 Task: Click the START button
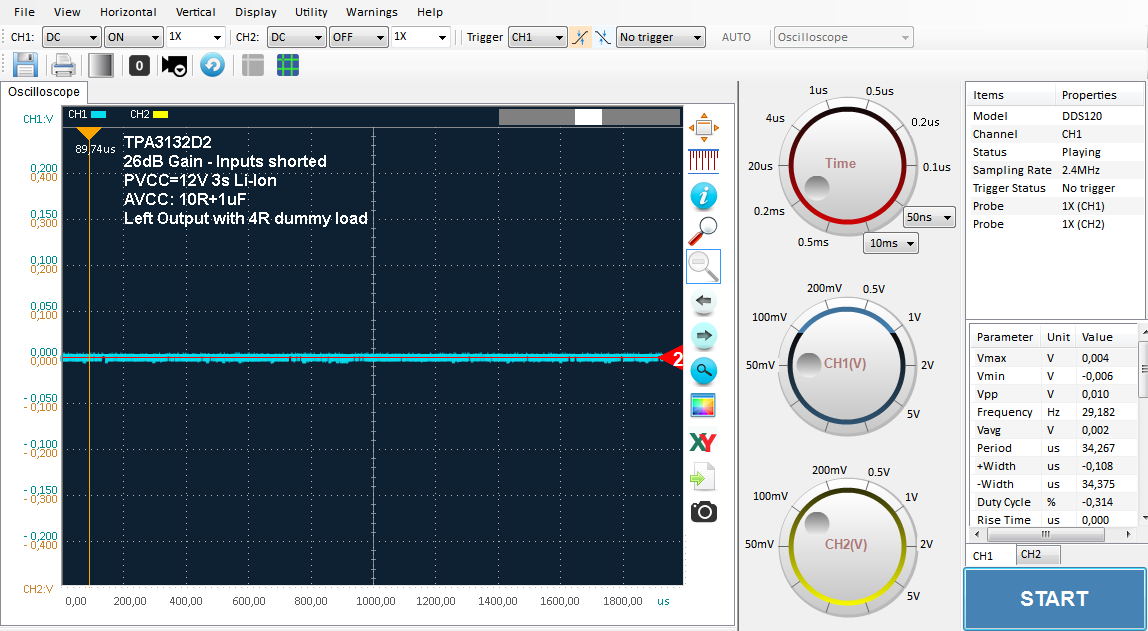(x=1054, y=599)
